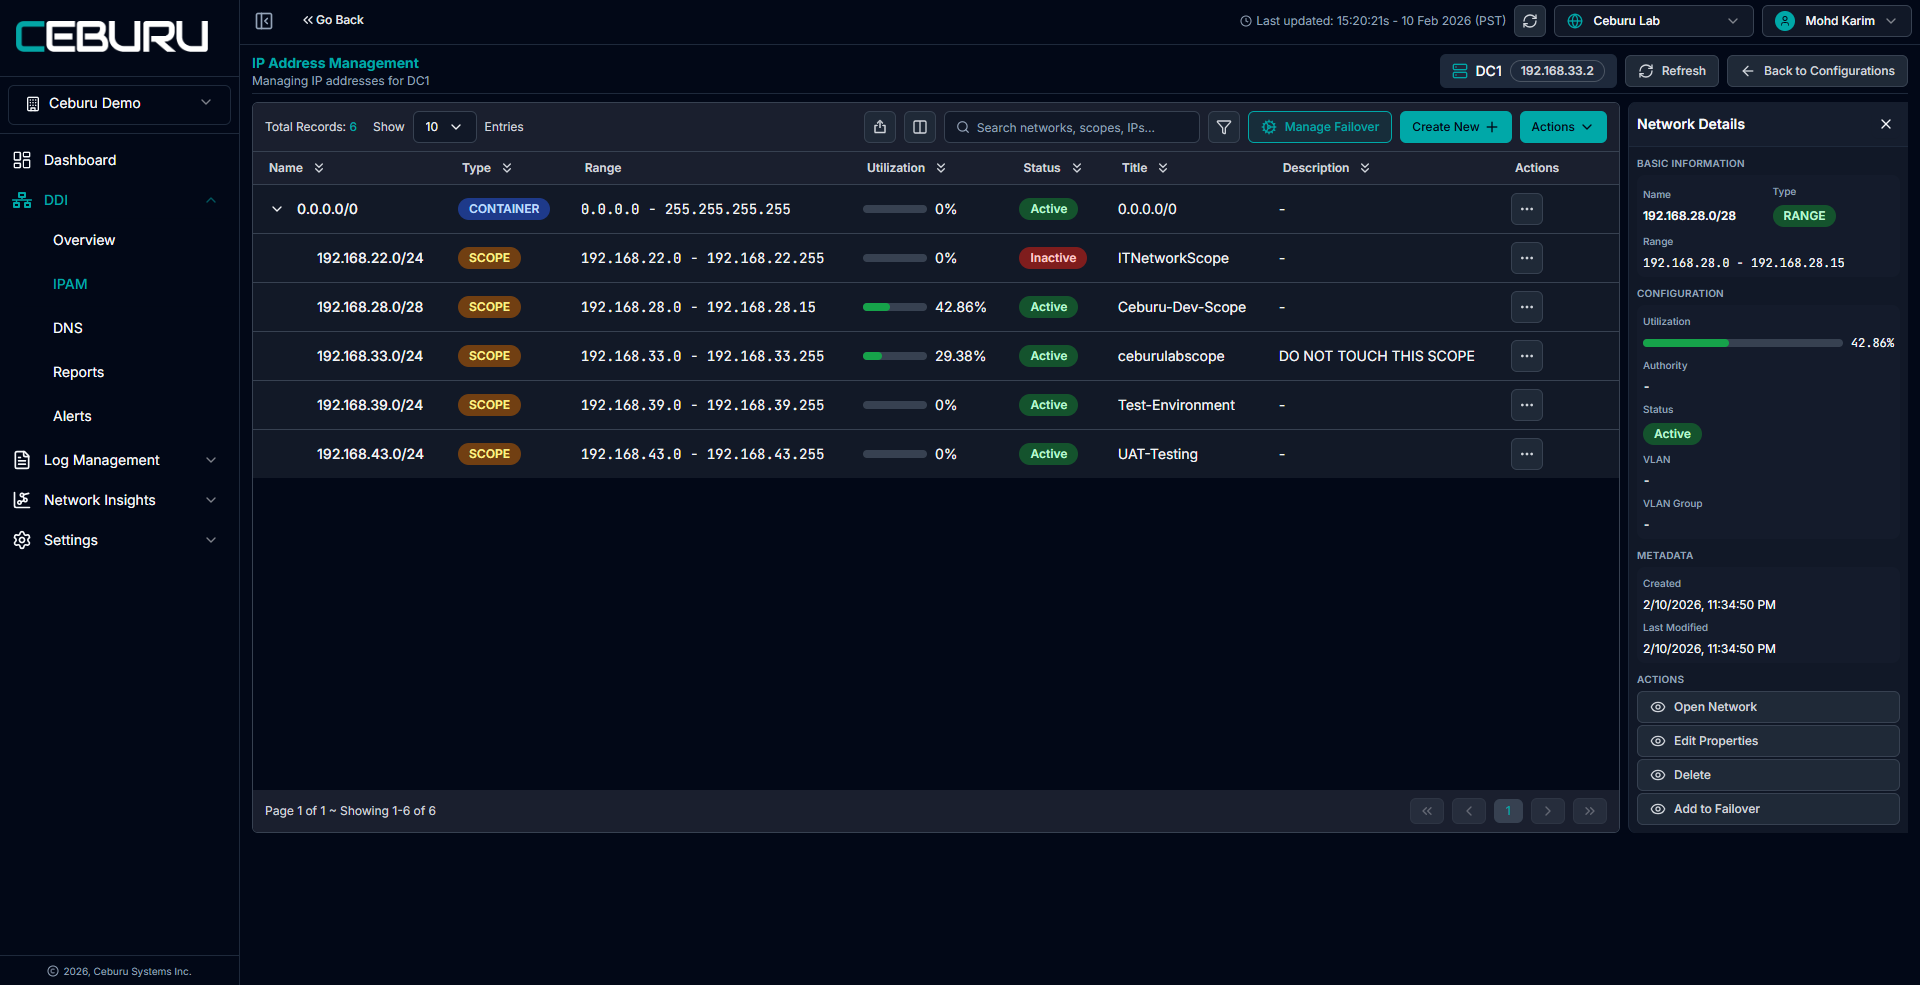
Task: Expand the Settings section
Action: point(211,540)
